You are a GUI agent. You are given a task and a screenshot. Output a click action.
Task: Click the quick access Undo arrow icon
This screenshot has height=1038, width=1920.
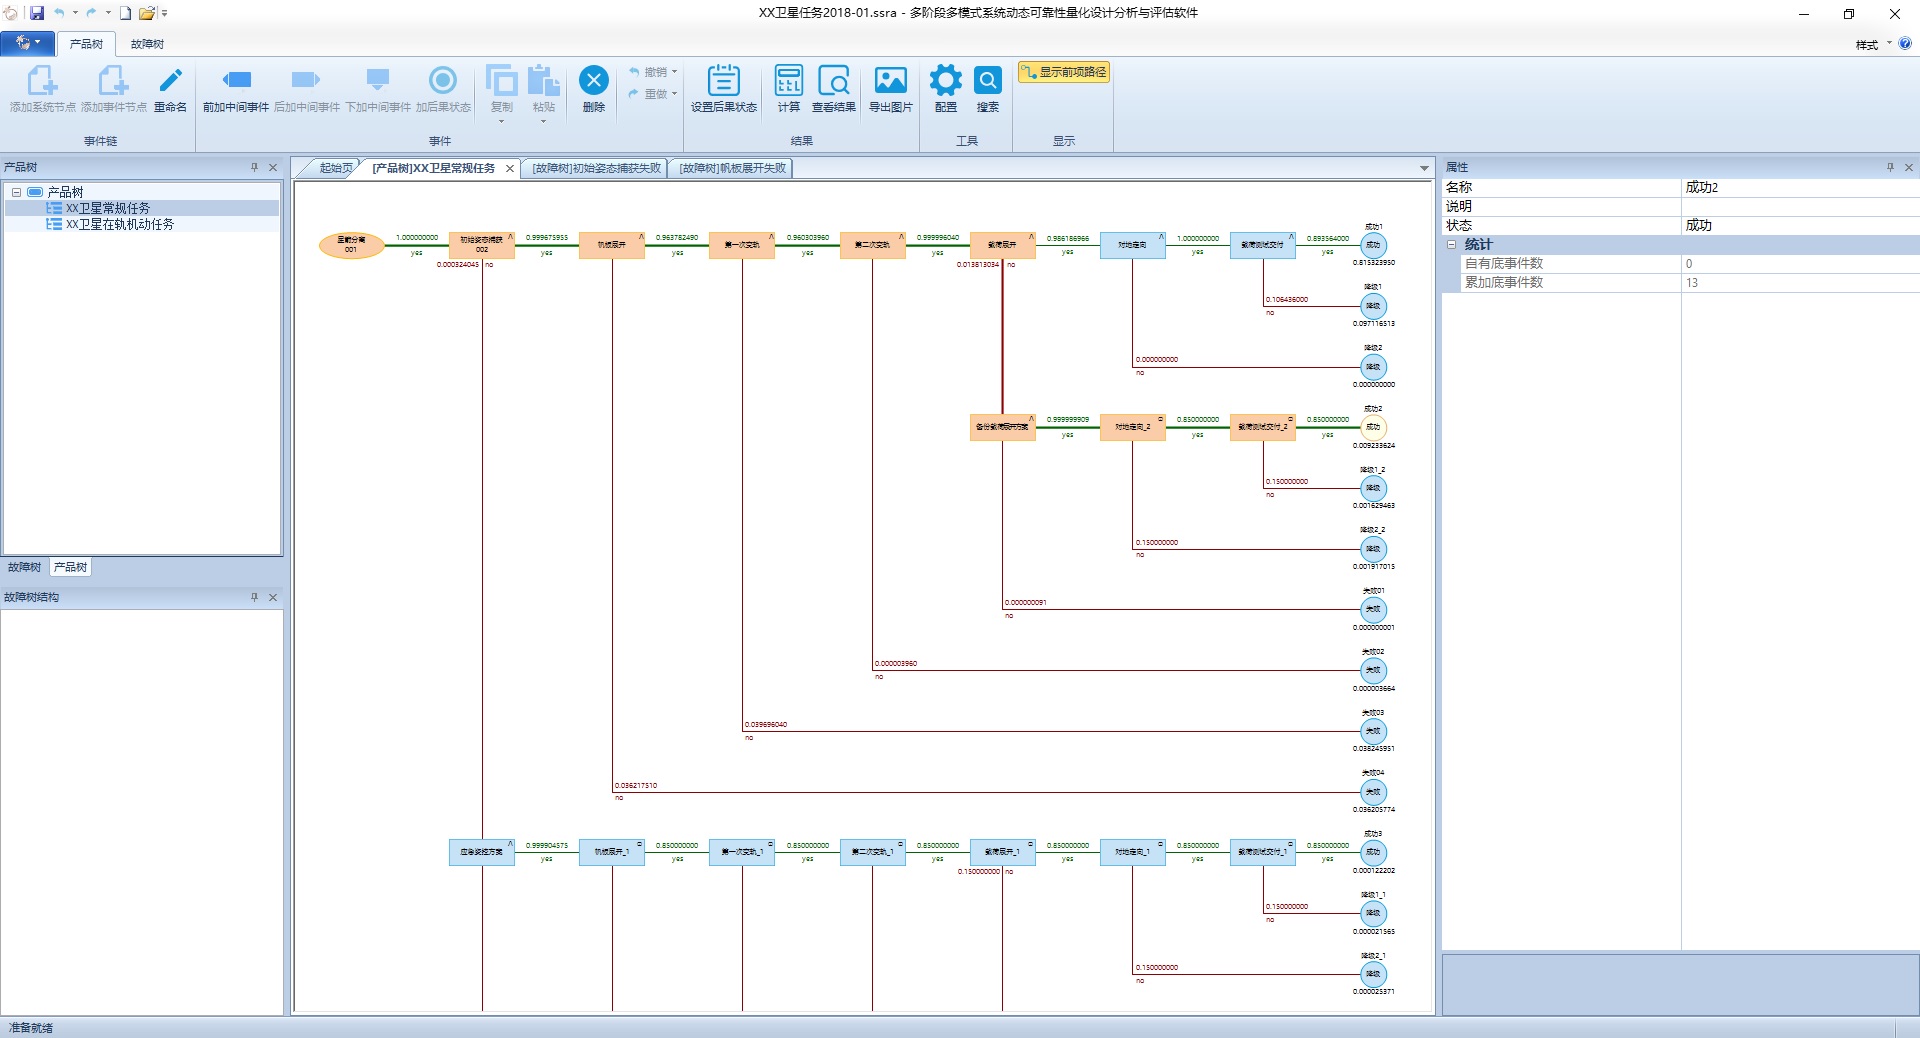coord(59,13)
